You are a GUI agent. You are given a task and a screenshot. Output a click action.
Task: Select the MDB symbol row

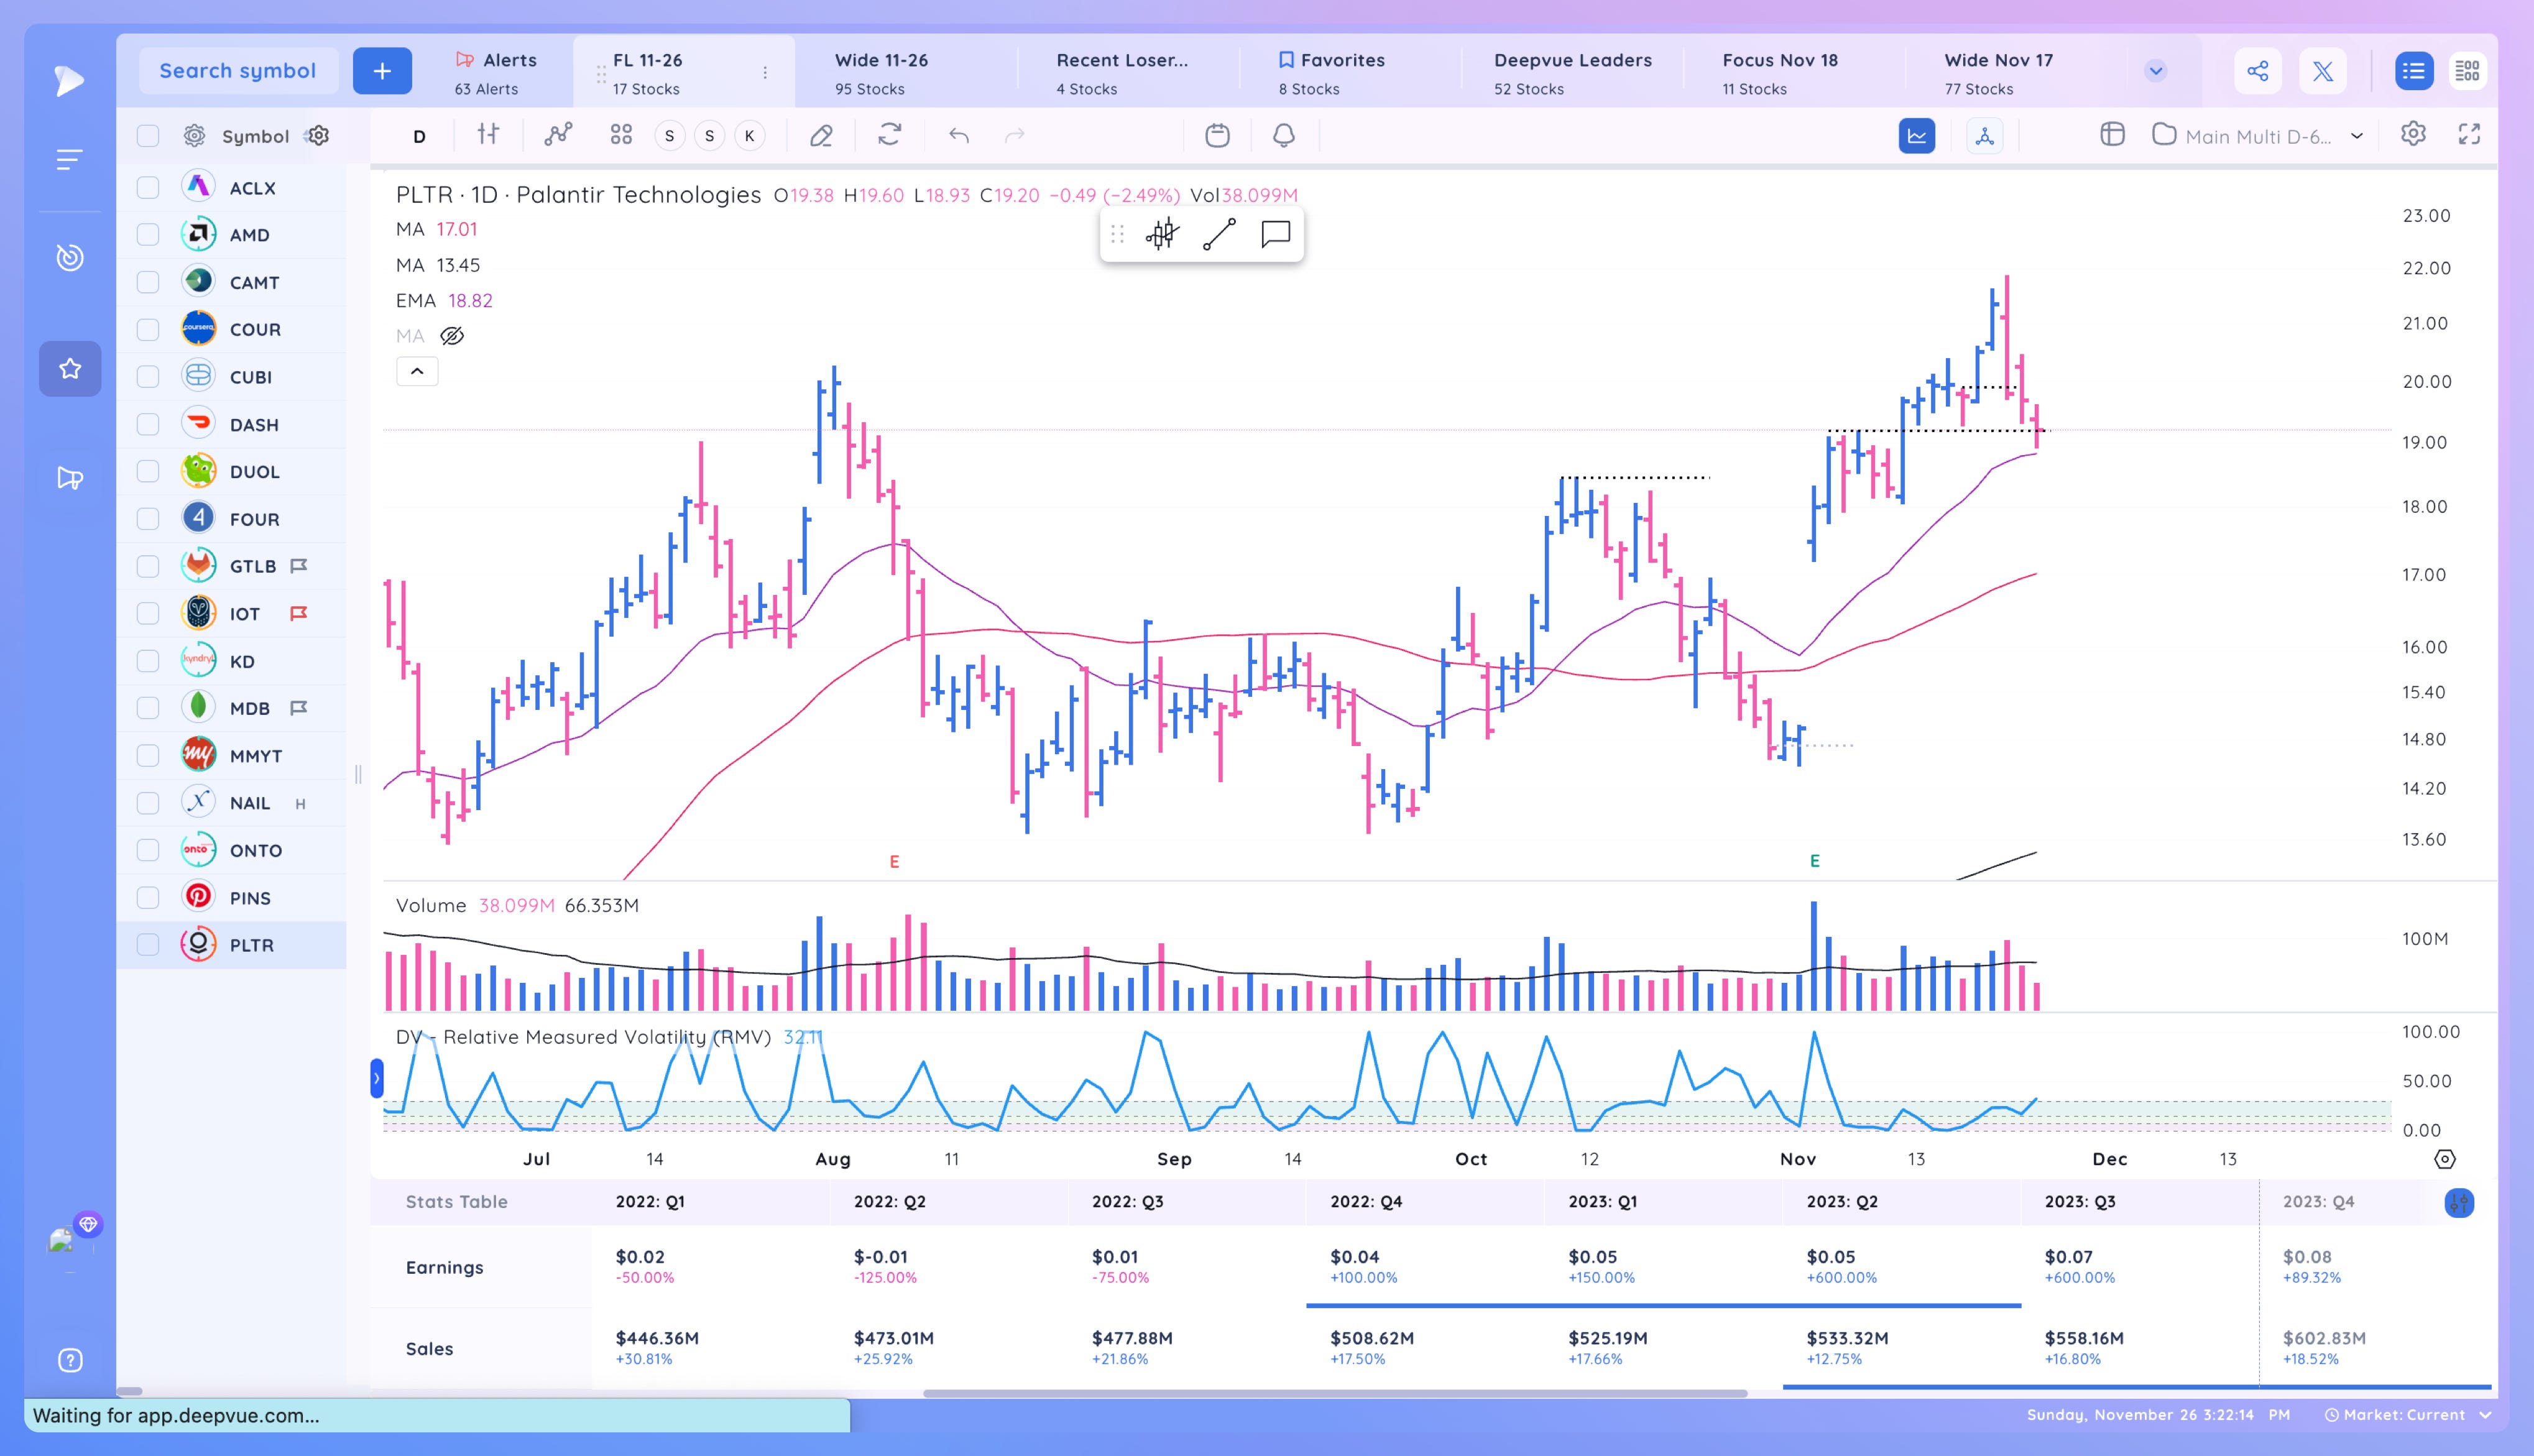click(232, 708)
